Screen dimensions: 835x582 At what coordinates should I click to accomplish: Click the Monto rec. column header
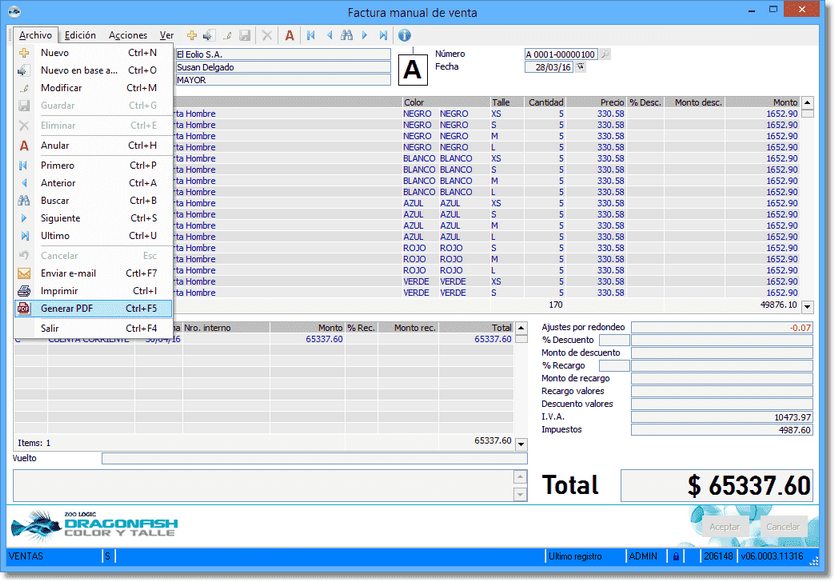tap(408, 328)
